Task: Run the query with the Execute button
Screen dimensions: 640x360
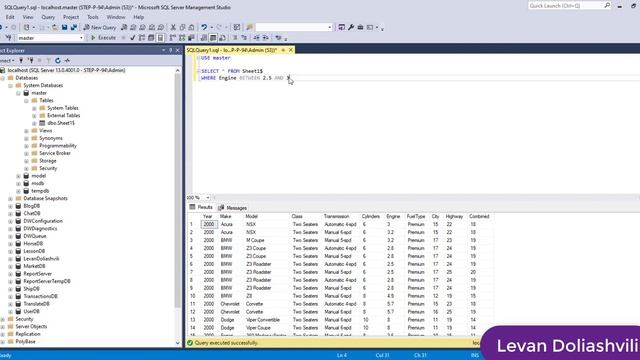Action: pos(103,38)
